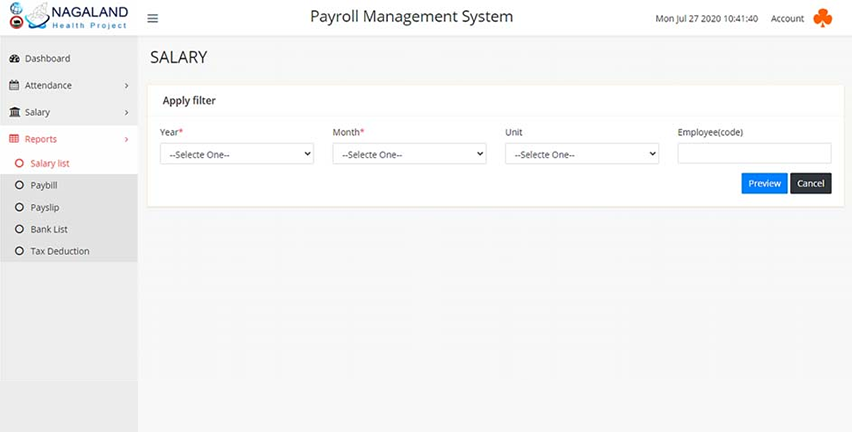Click the Employee(code) text field
The height and width of the screenshot is (432, 852).
pyautogui.click(x=754, y=154)
